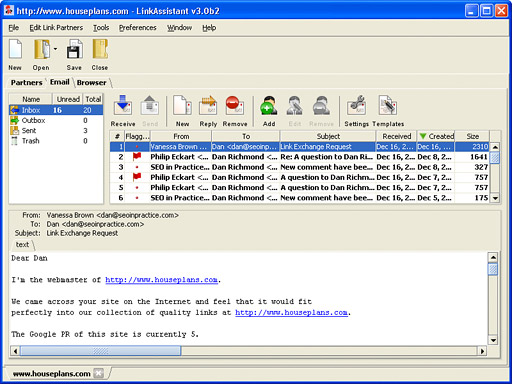Toggle red flag on email row 4
The image size is (512, 384).
click(137, 177)
